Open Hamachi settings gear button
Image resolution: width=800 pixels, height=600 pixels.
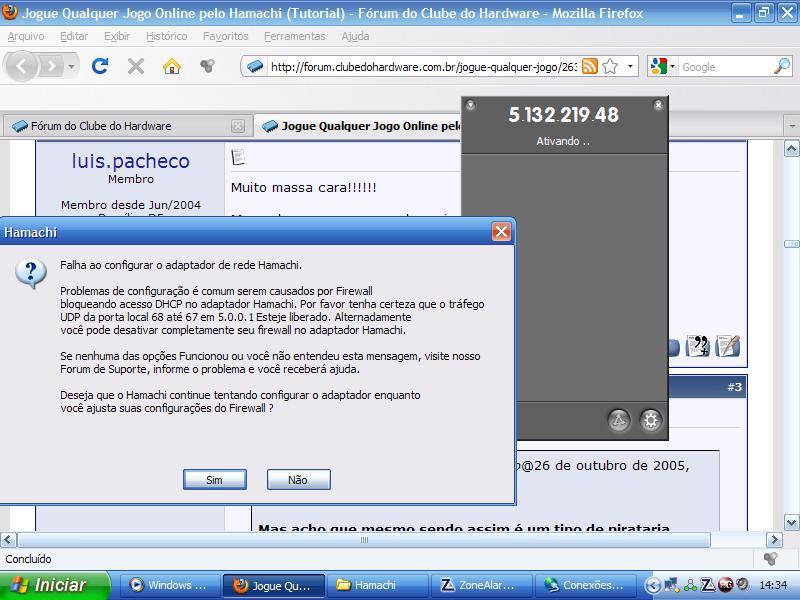tap(651, 420)
